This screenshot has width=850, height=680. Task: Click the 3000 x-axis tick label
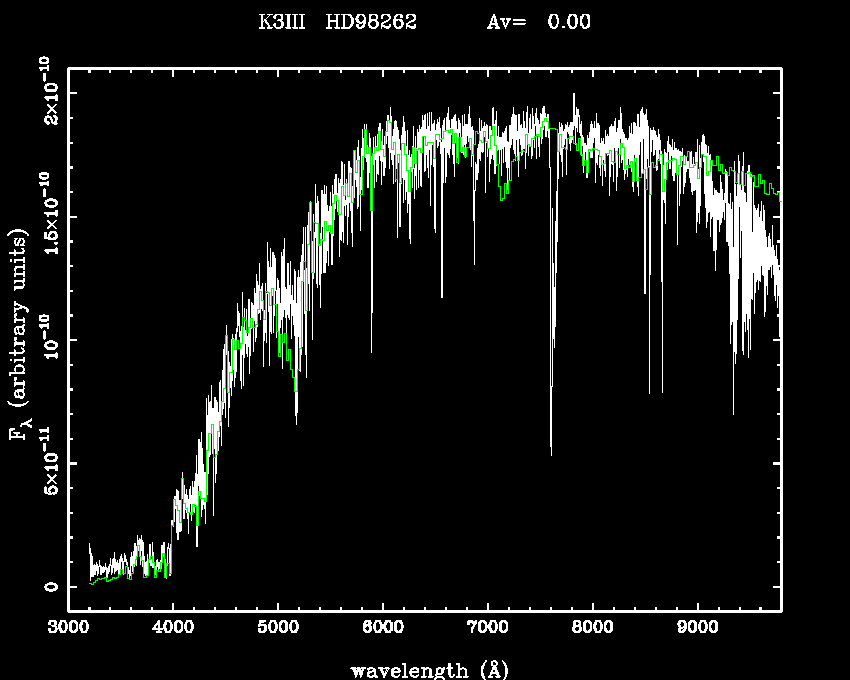(68, 629)
